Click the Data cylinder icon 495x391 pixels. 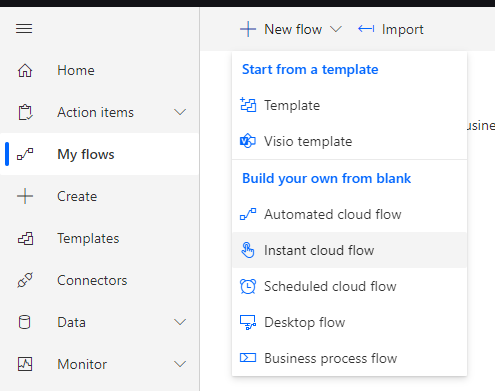click(x=24, y=322)
